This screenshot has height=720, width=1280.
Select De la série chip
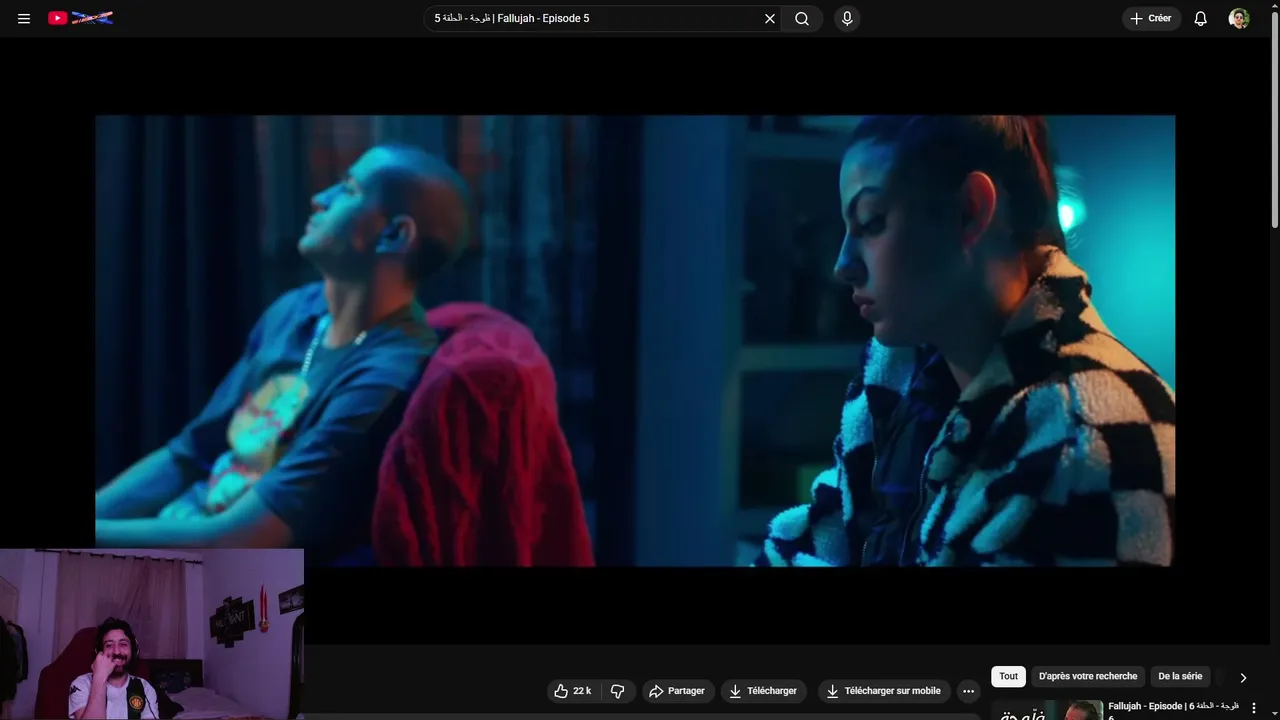coord(1180,676)
